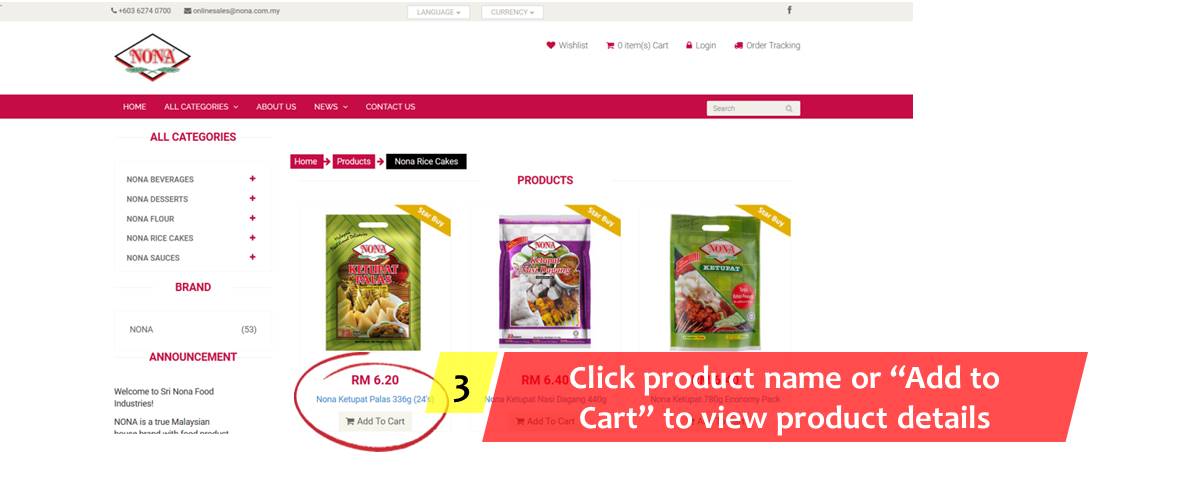The height and width of the screenshot is (484, 1187).
Task: Open the News menu
Action: click(x=331, y=107)
